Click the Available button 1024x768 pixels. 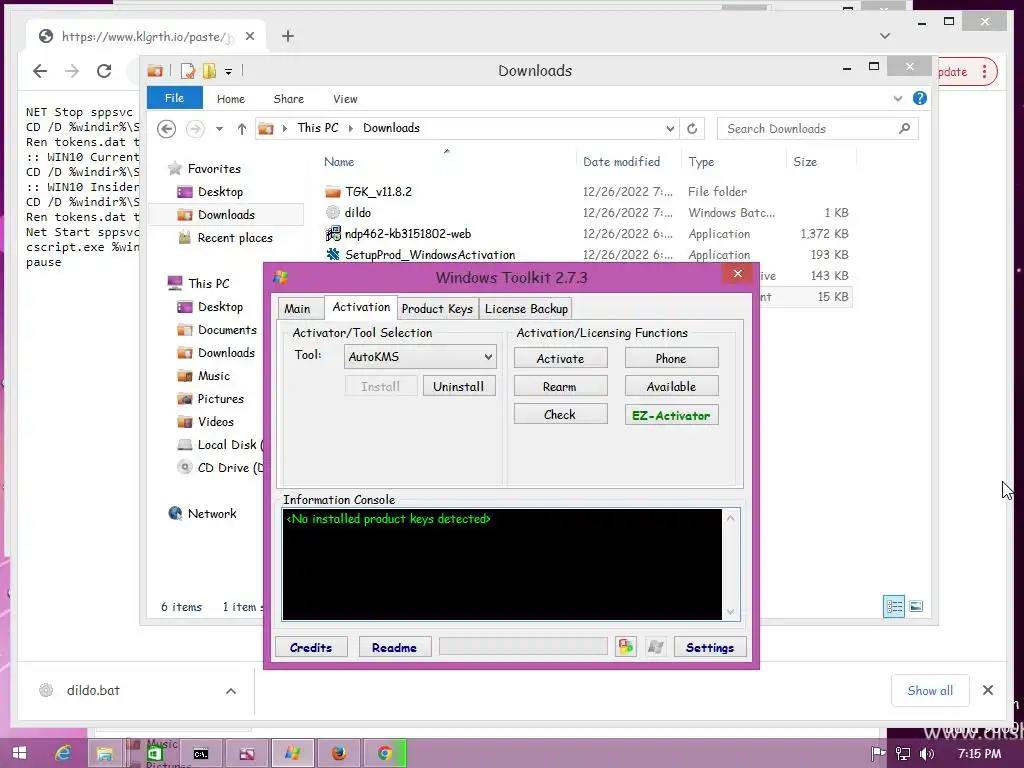click(671, 386)
